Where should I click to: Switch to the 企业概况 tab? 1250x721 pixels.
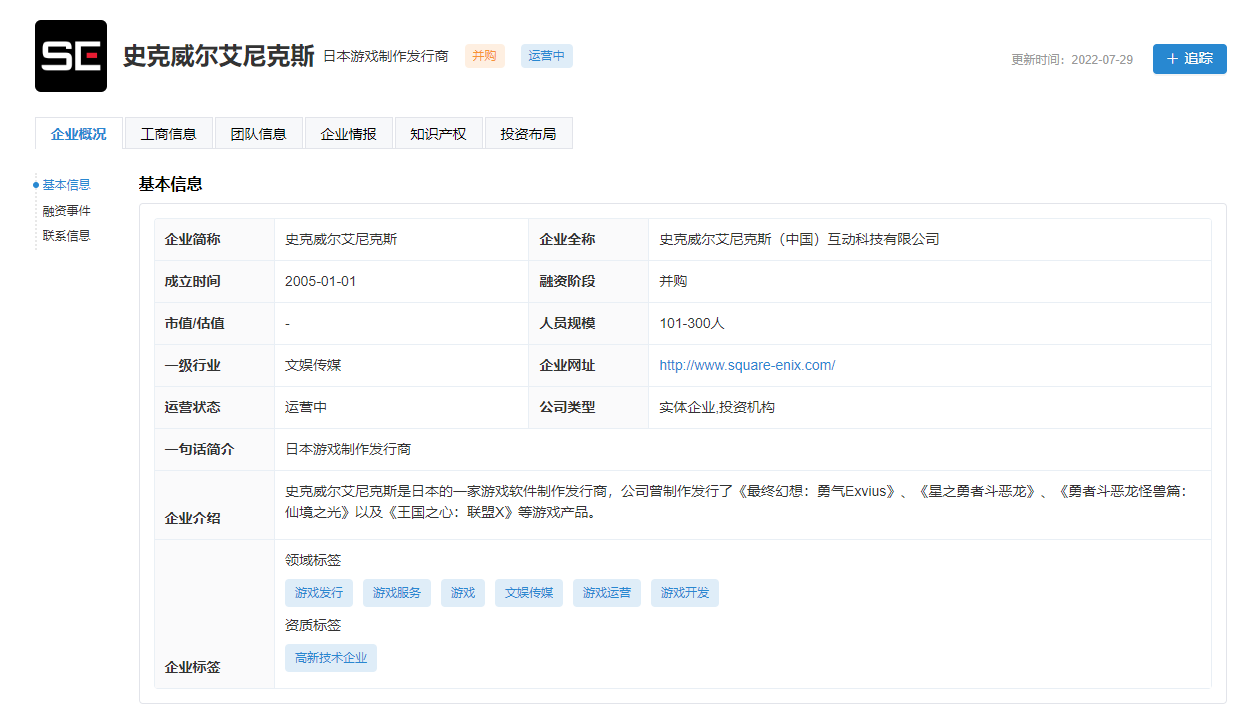coord(79,134)
